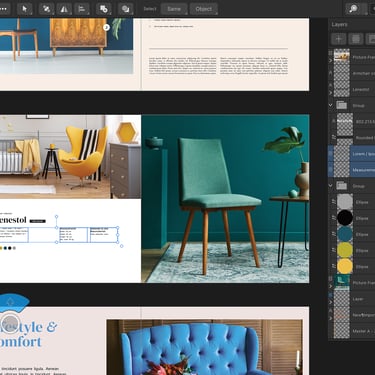
Task: Click the rotation handle above the selection
Action: coord(56,217)
